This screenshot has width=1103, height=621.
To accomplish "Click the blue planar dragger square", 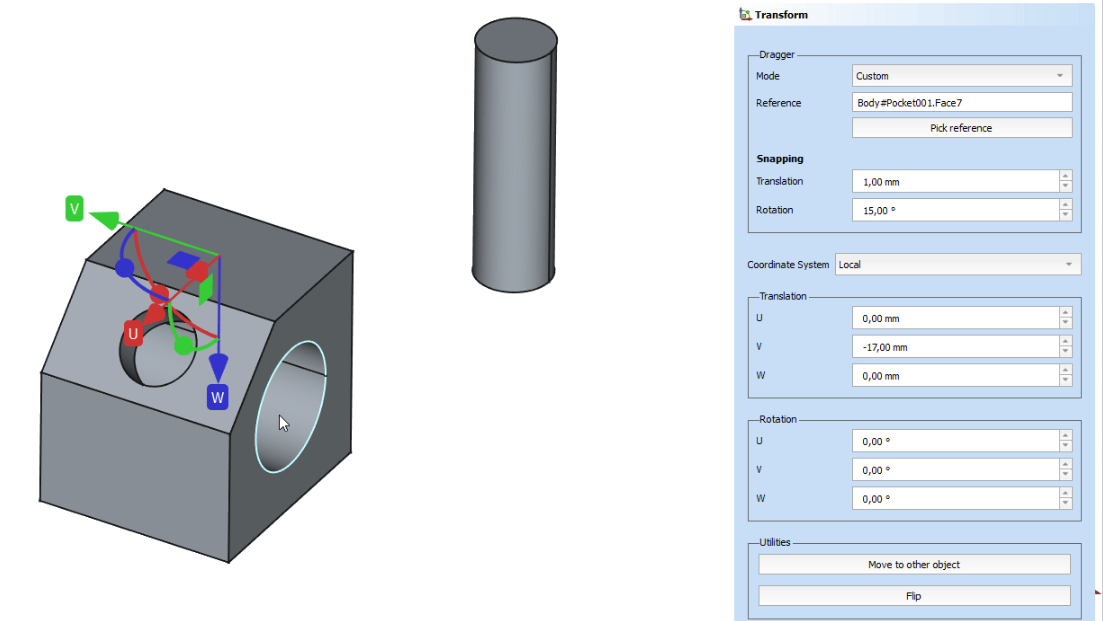I will (184, 260).
